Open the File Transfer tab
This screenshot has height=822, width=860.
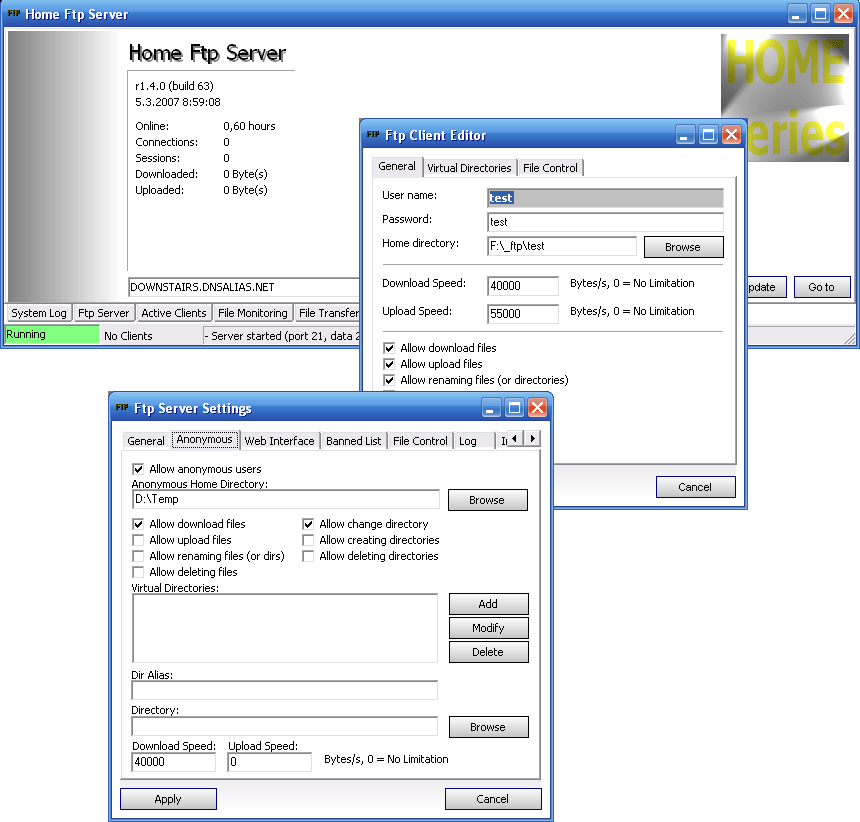pyautogui.click(x=327, y=313)
